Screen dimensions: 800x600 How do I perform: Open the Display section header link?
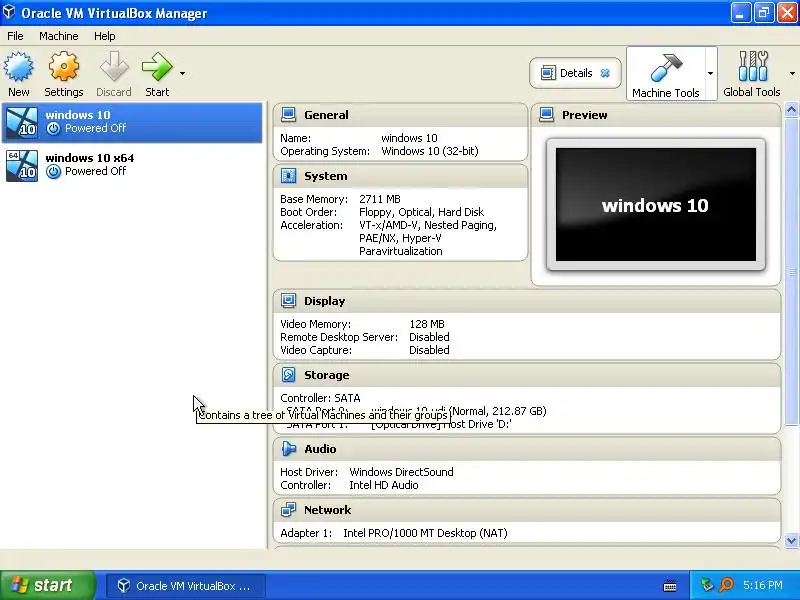324,301
